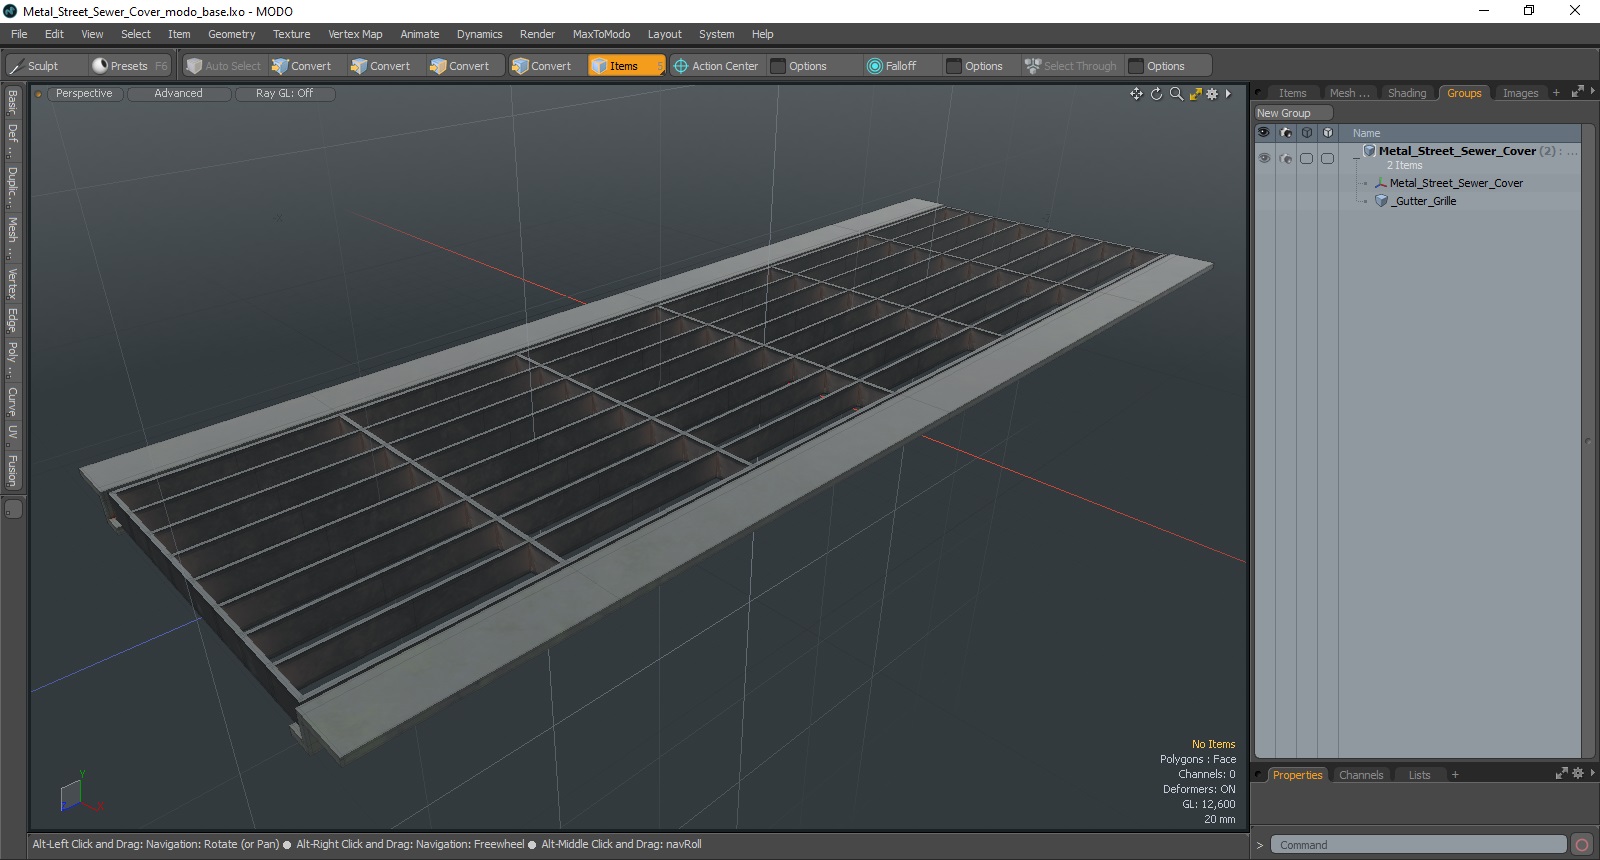1600x860 pixels.
Task: Click the orange dot viewport lock toggle
Action: tap(38, 94)
